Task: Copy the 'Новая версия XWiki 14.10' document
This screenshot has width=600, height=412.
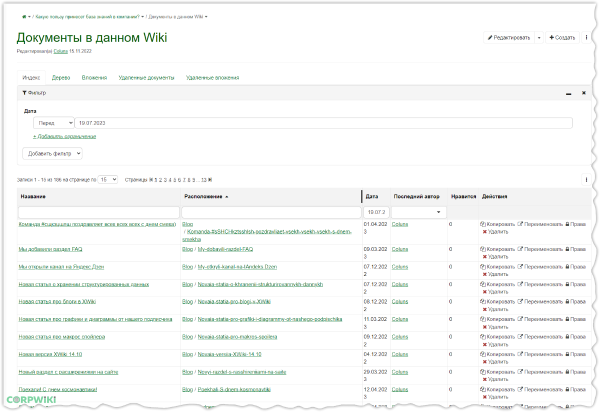Action: tap(497, 355)
